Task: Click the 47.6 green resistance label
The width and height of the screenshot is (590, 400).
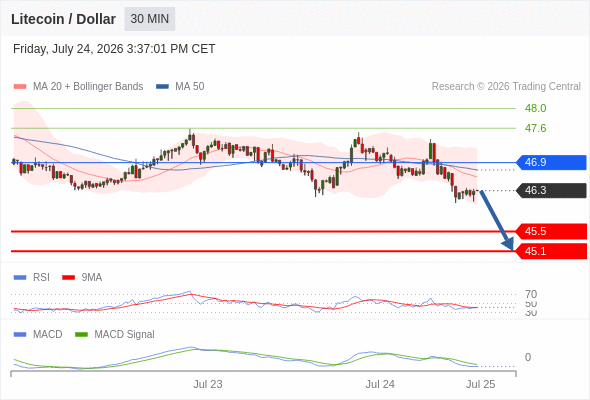Action: click(x=535, y=128)
